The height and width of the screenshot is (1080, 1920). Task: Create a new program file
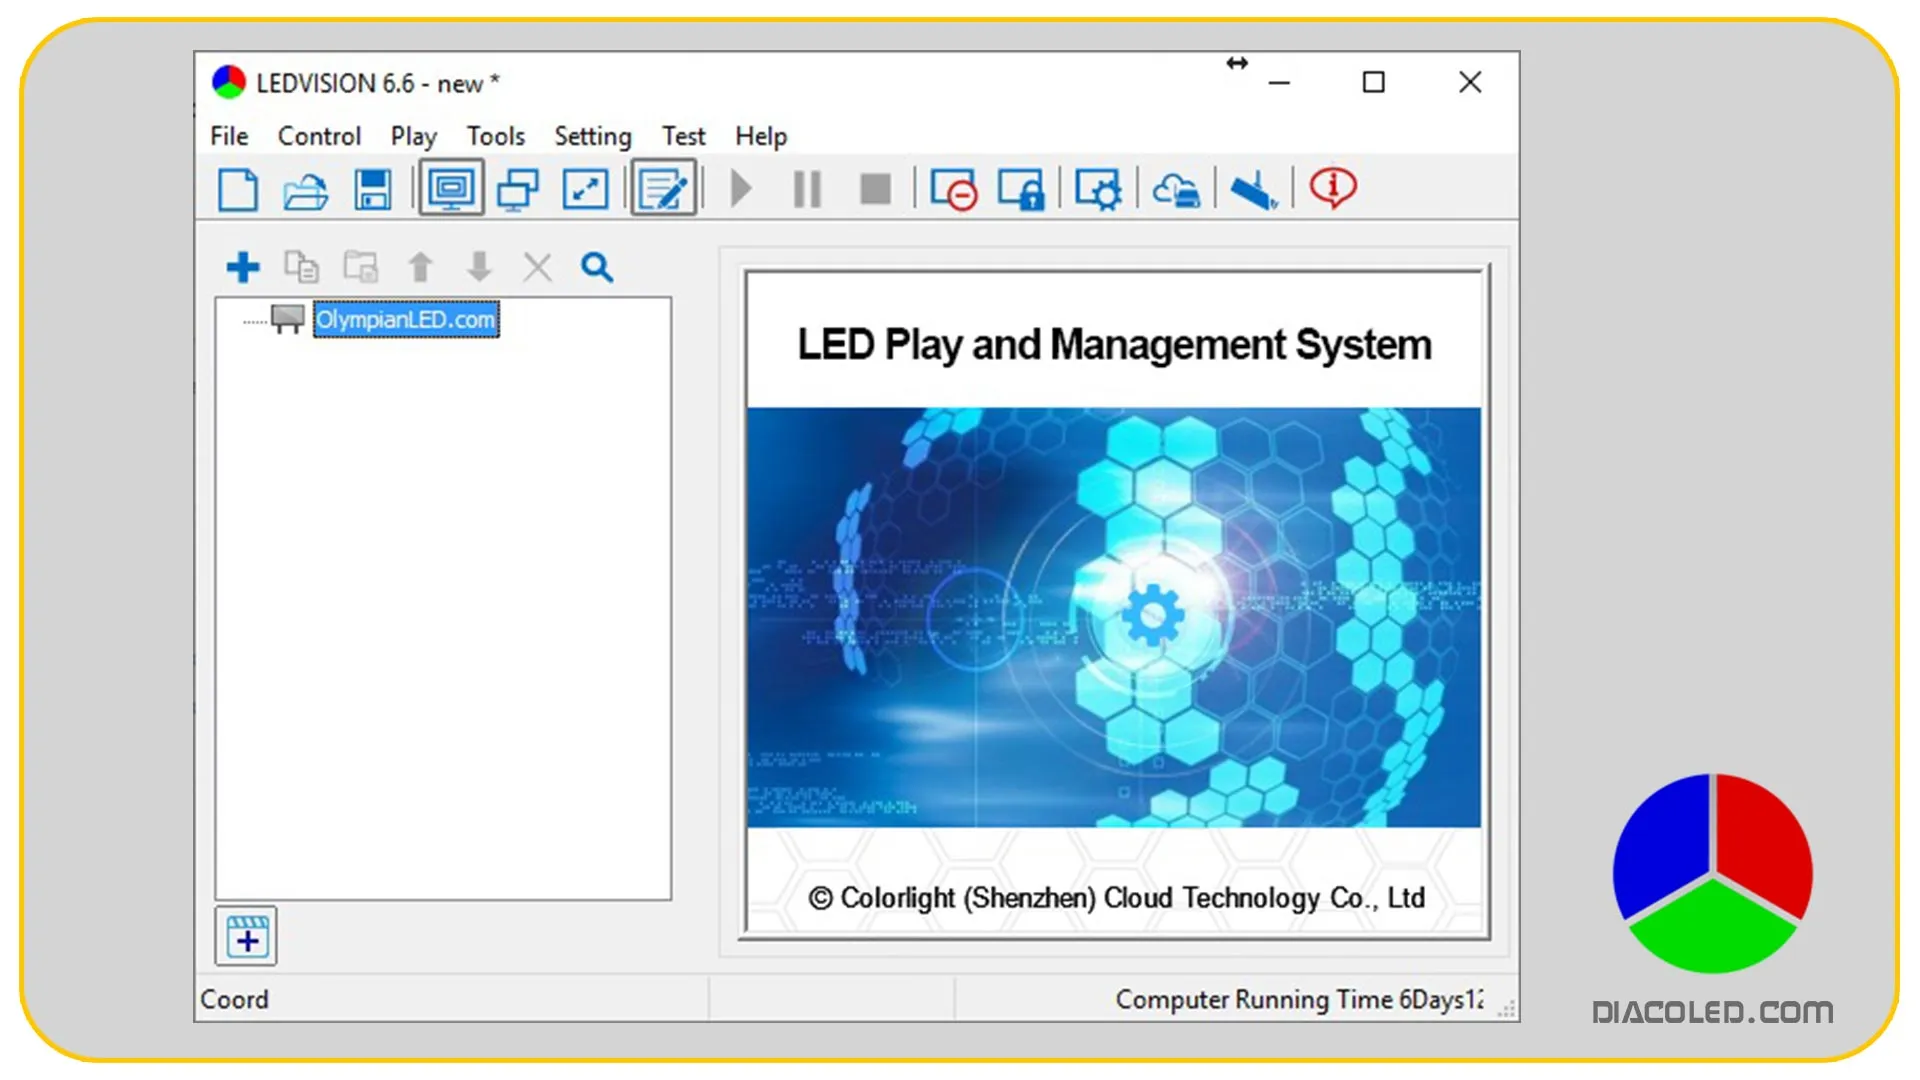pyautogui.click(x=238, y=189)
